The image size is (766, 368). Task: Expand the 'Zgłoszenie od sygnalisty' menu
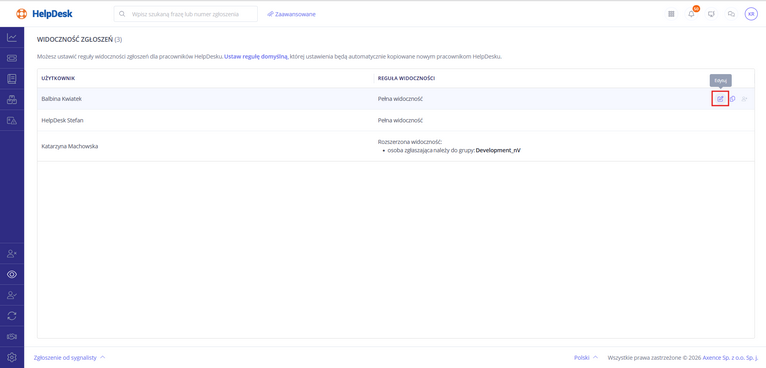[x=69, y=358]
